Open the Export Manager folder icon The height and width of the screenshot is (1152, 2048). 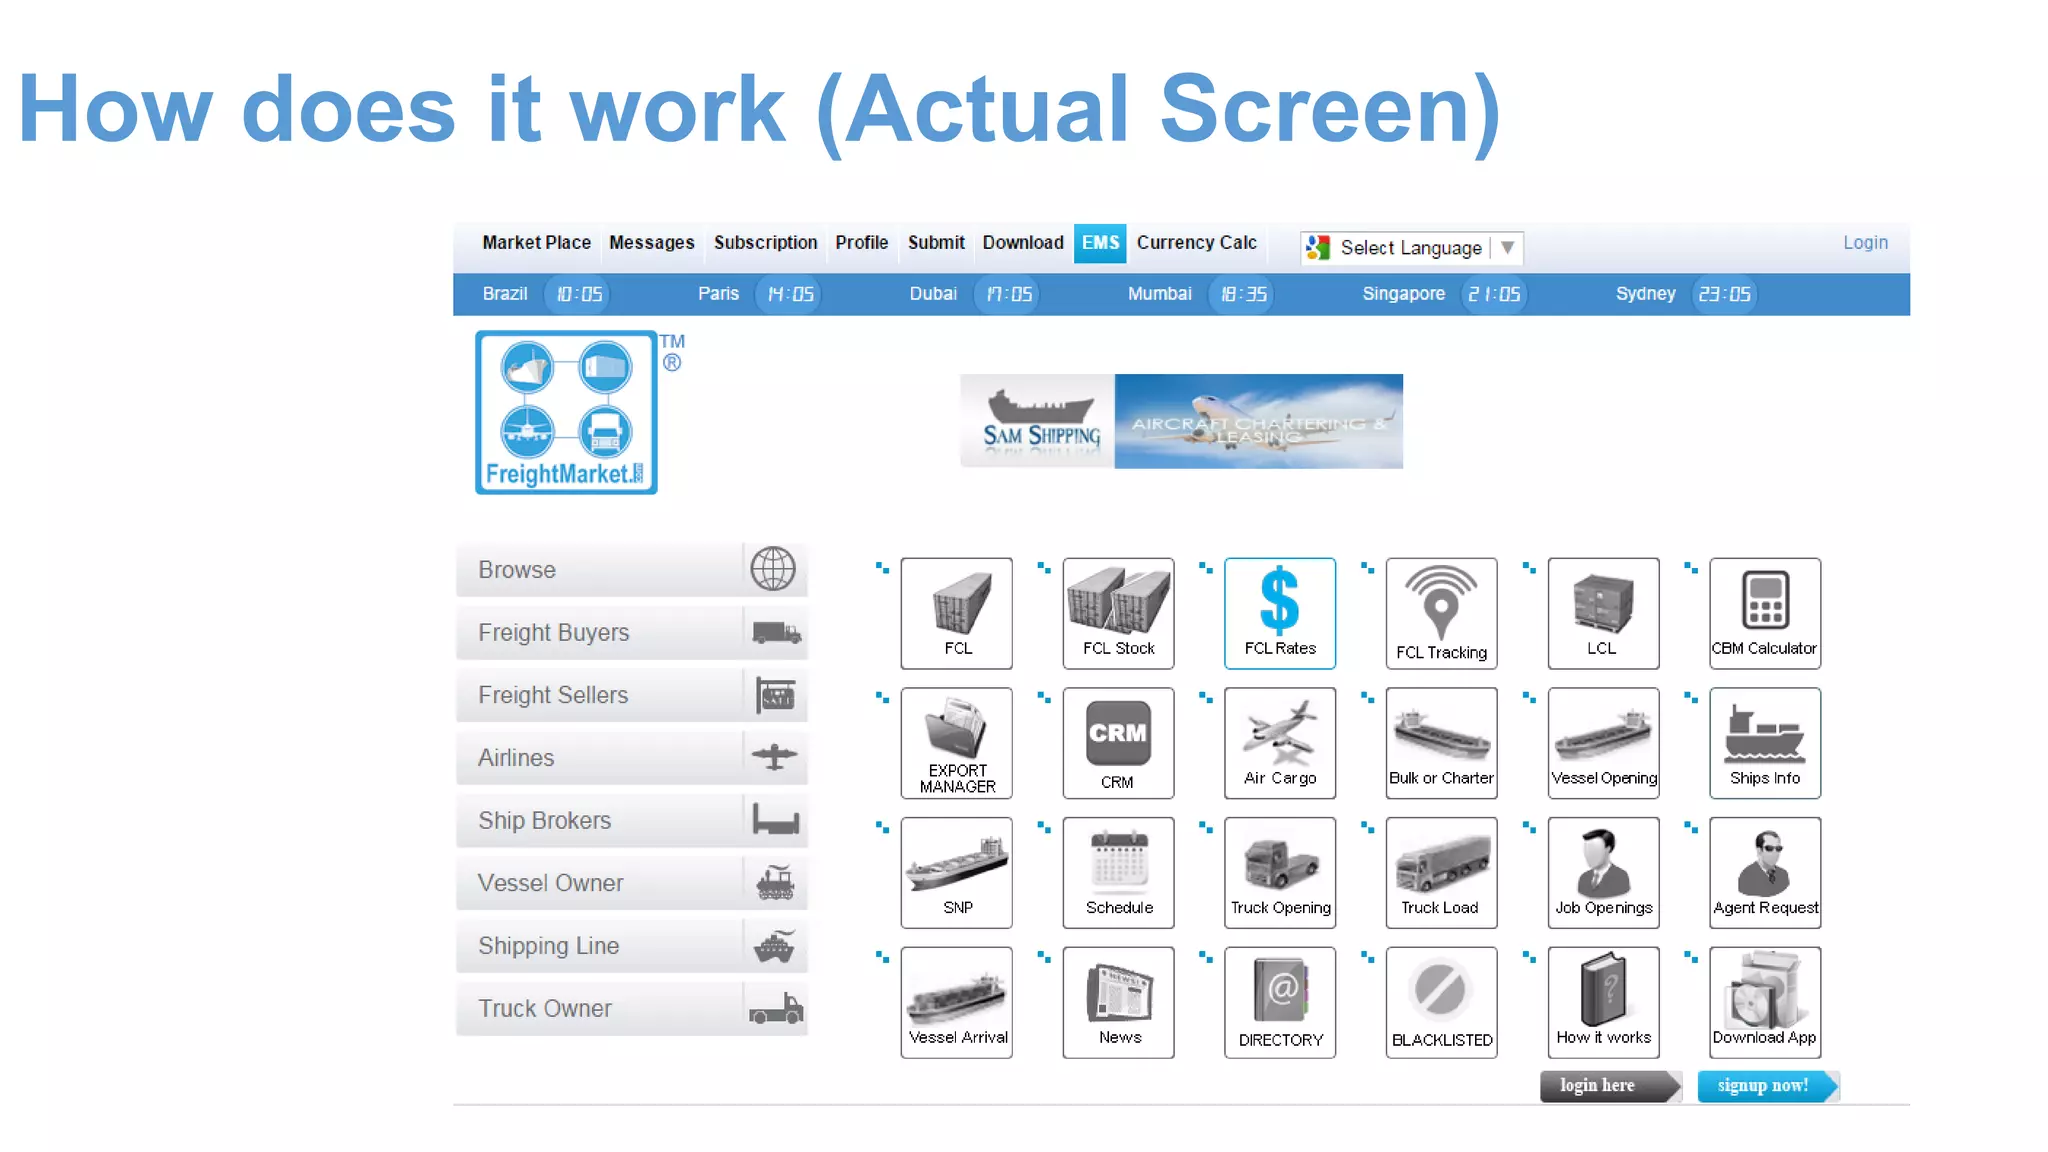(956, 743)
